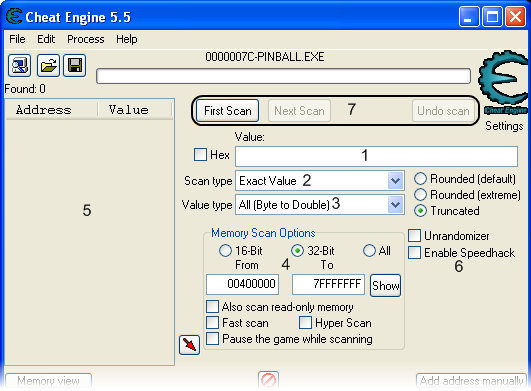Select the 16-Bit radio option
This screenshot has width=531, height=391.
225,251
